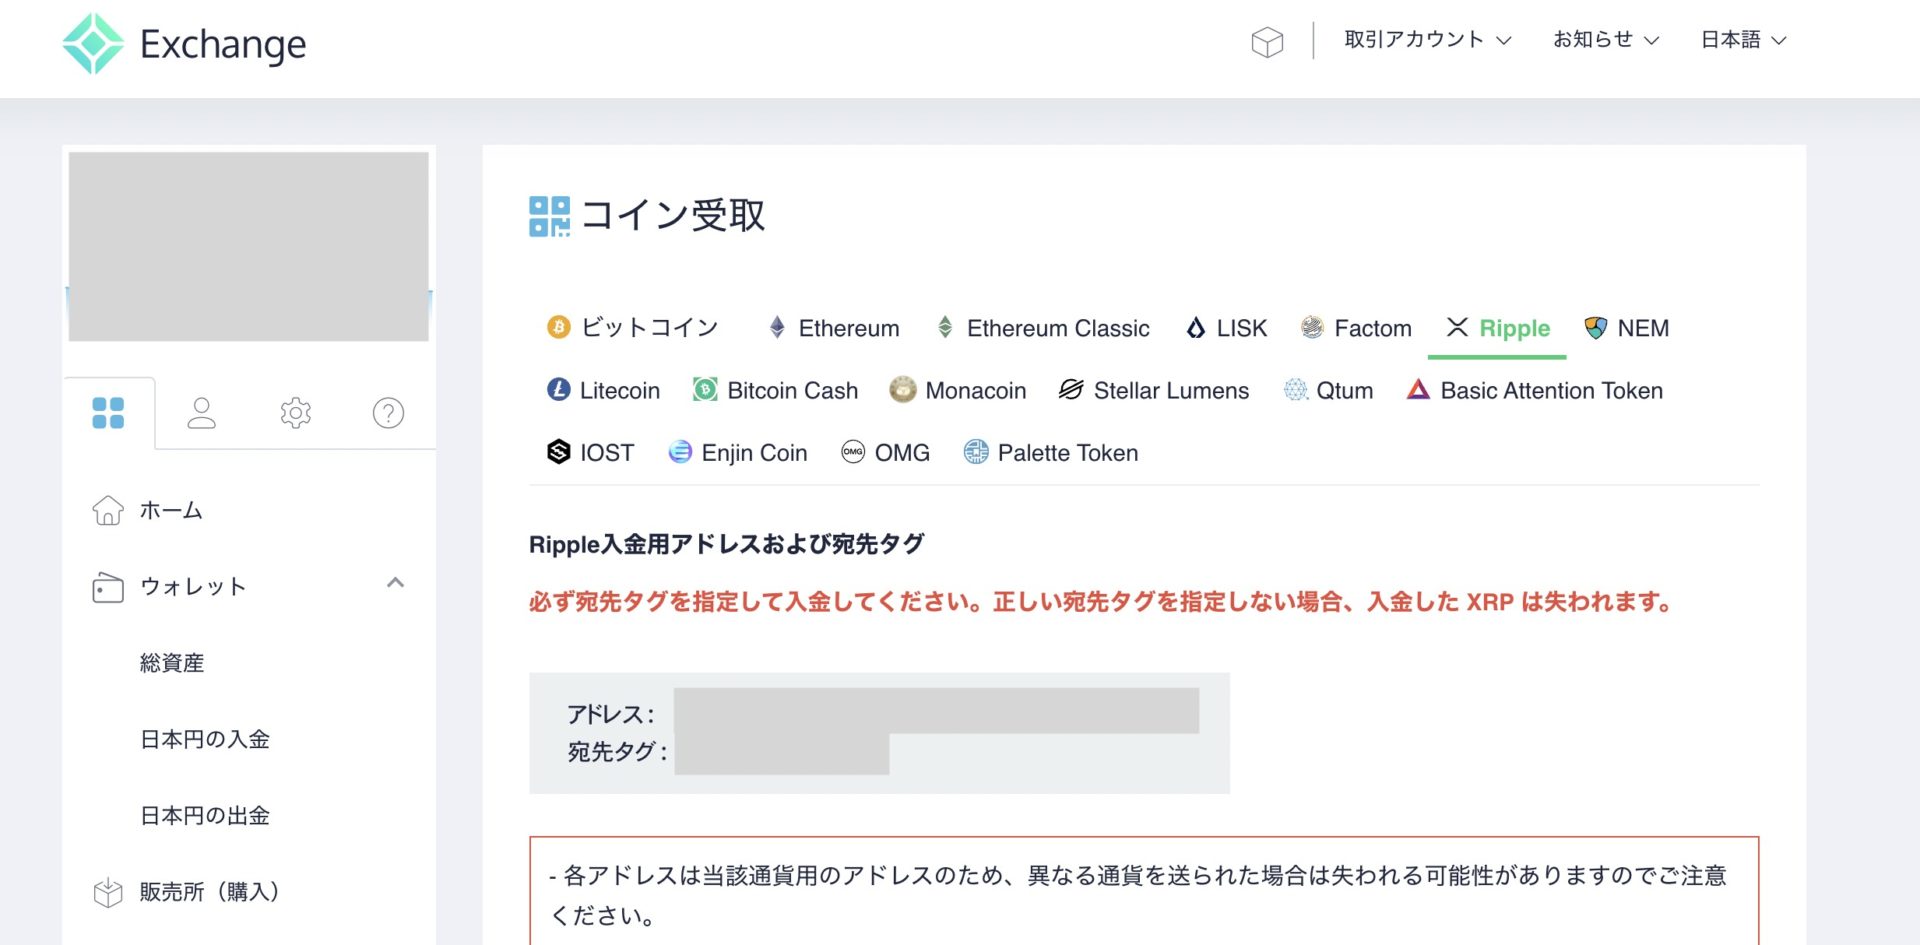Switch to the Palette Token tab
The width and height of the screenshot is (1920, 945).
point(1051,453)
